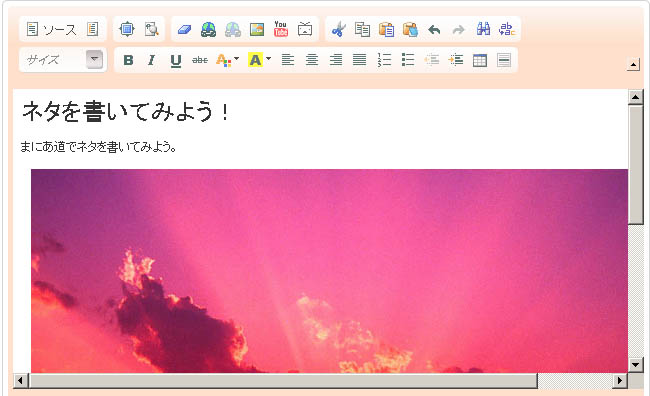Image resolution: width=650 pixels, height=396 pixels.
Task: Toggle maximize editor view icon
Action: tap(127, 29)
